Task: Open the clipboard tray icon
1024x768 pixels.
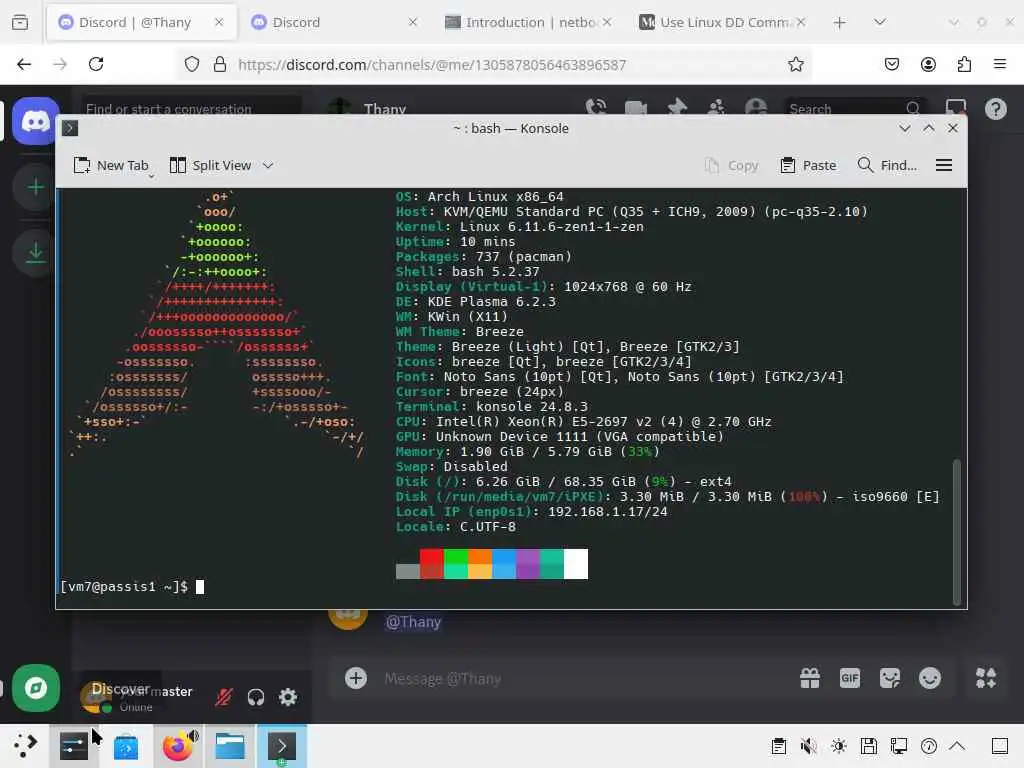Action: click(778, 746)
